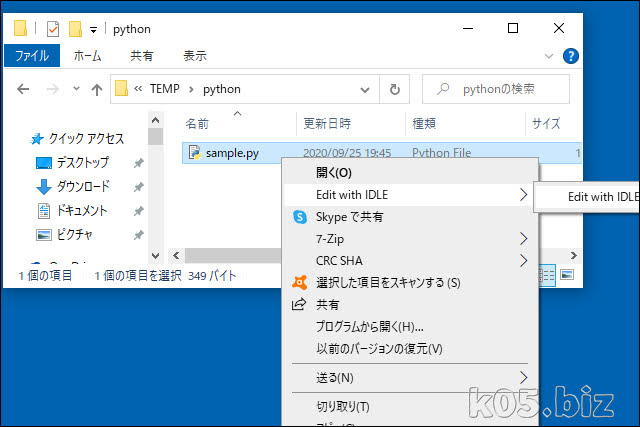The height and width of the screenshot is (427, 640).
Task: Click navigation pane scroll down arrow
Action: point(156,256)
